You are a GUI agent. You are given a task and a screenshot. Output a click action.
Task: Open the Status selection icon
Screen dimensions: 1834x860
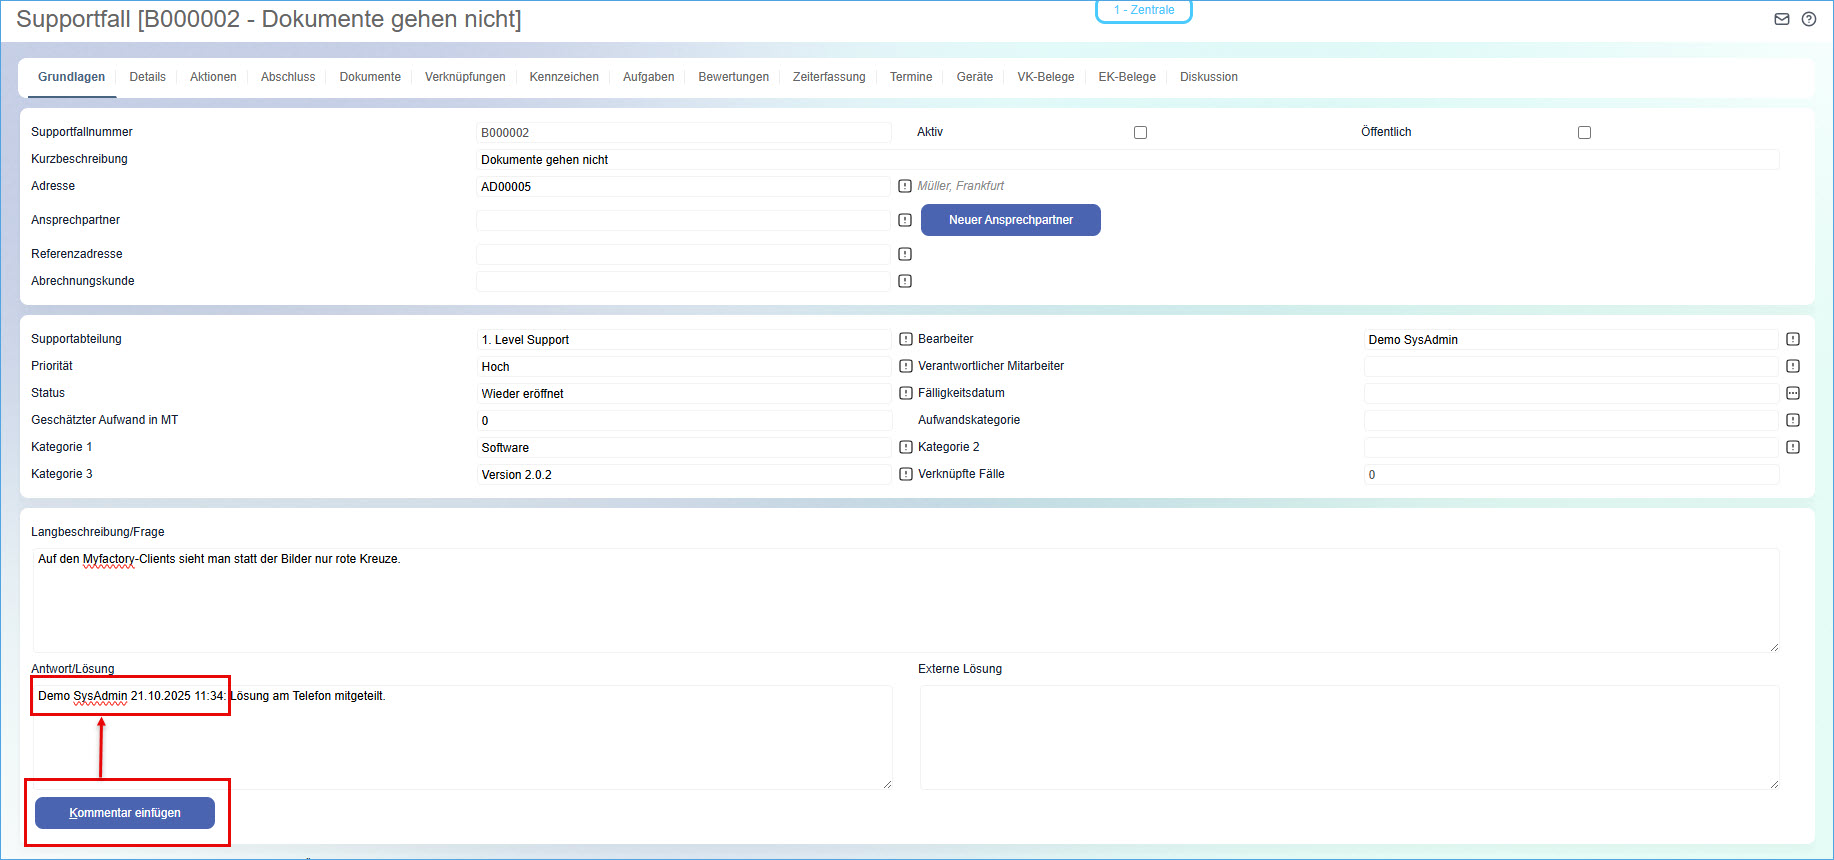(x=906, y=393)
